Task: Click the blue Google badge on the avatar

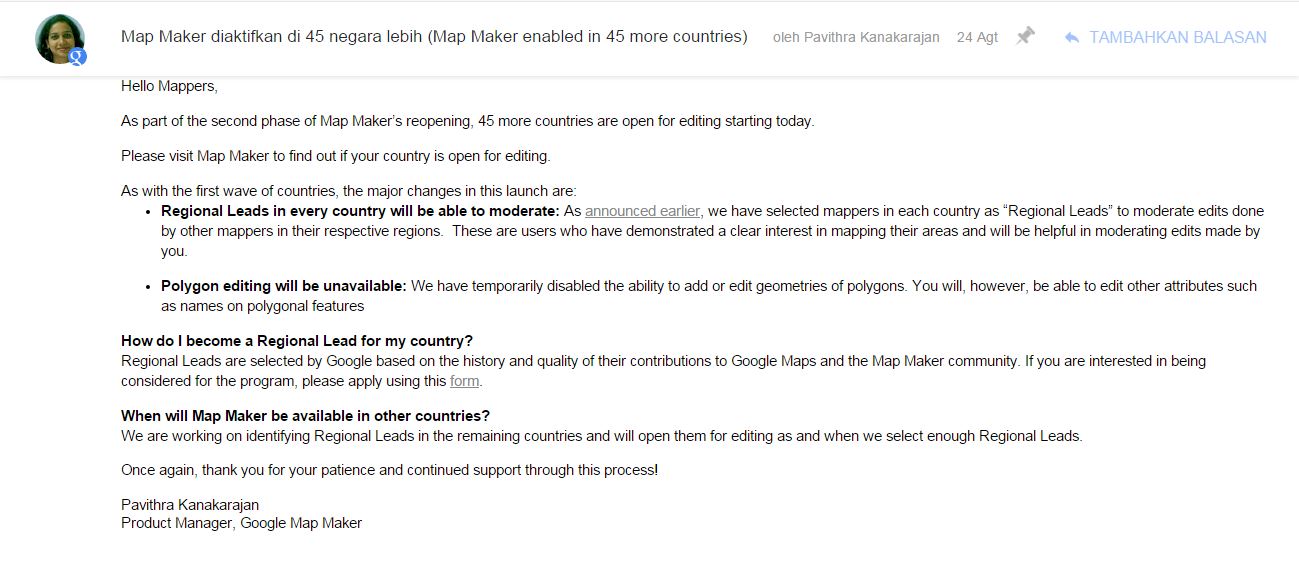Action: [78, 57]
